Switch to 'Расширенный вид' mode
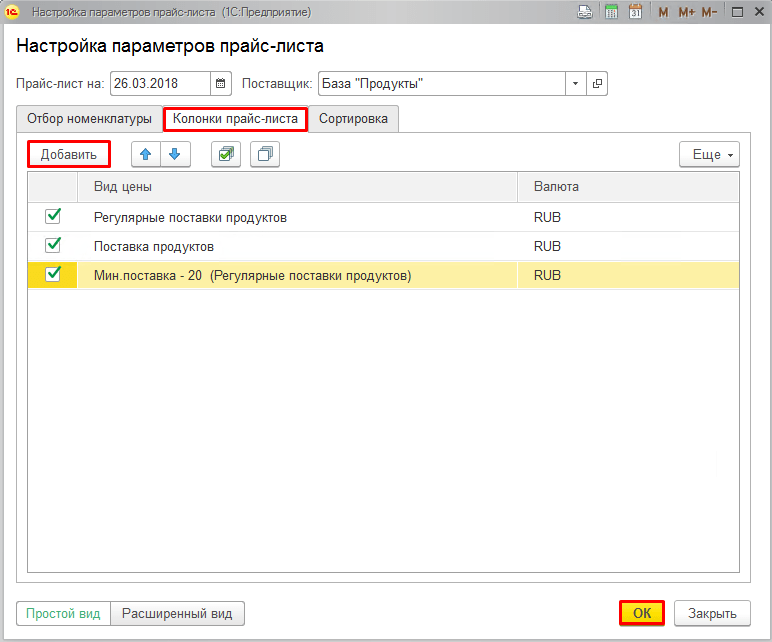 click(x=177, y=613)
